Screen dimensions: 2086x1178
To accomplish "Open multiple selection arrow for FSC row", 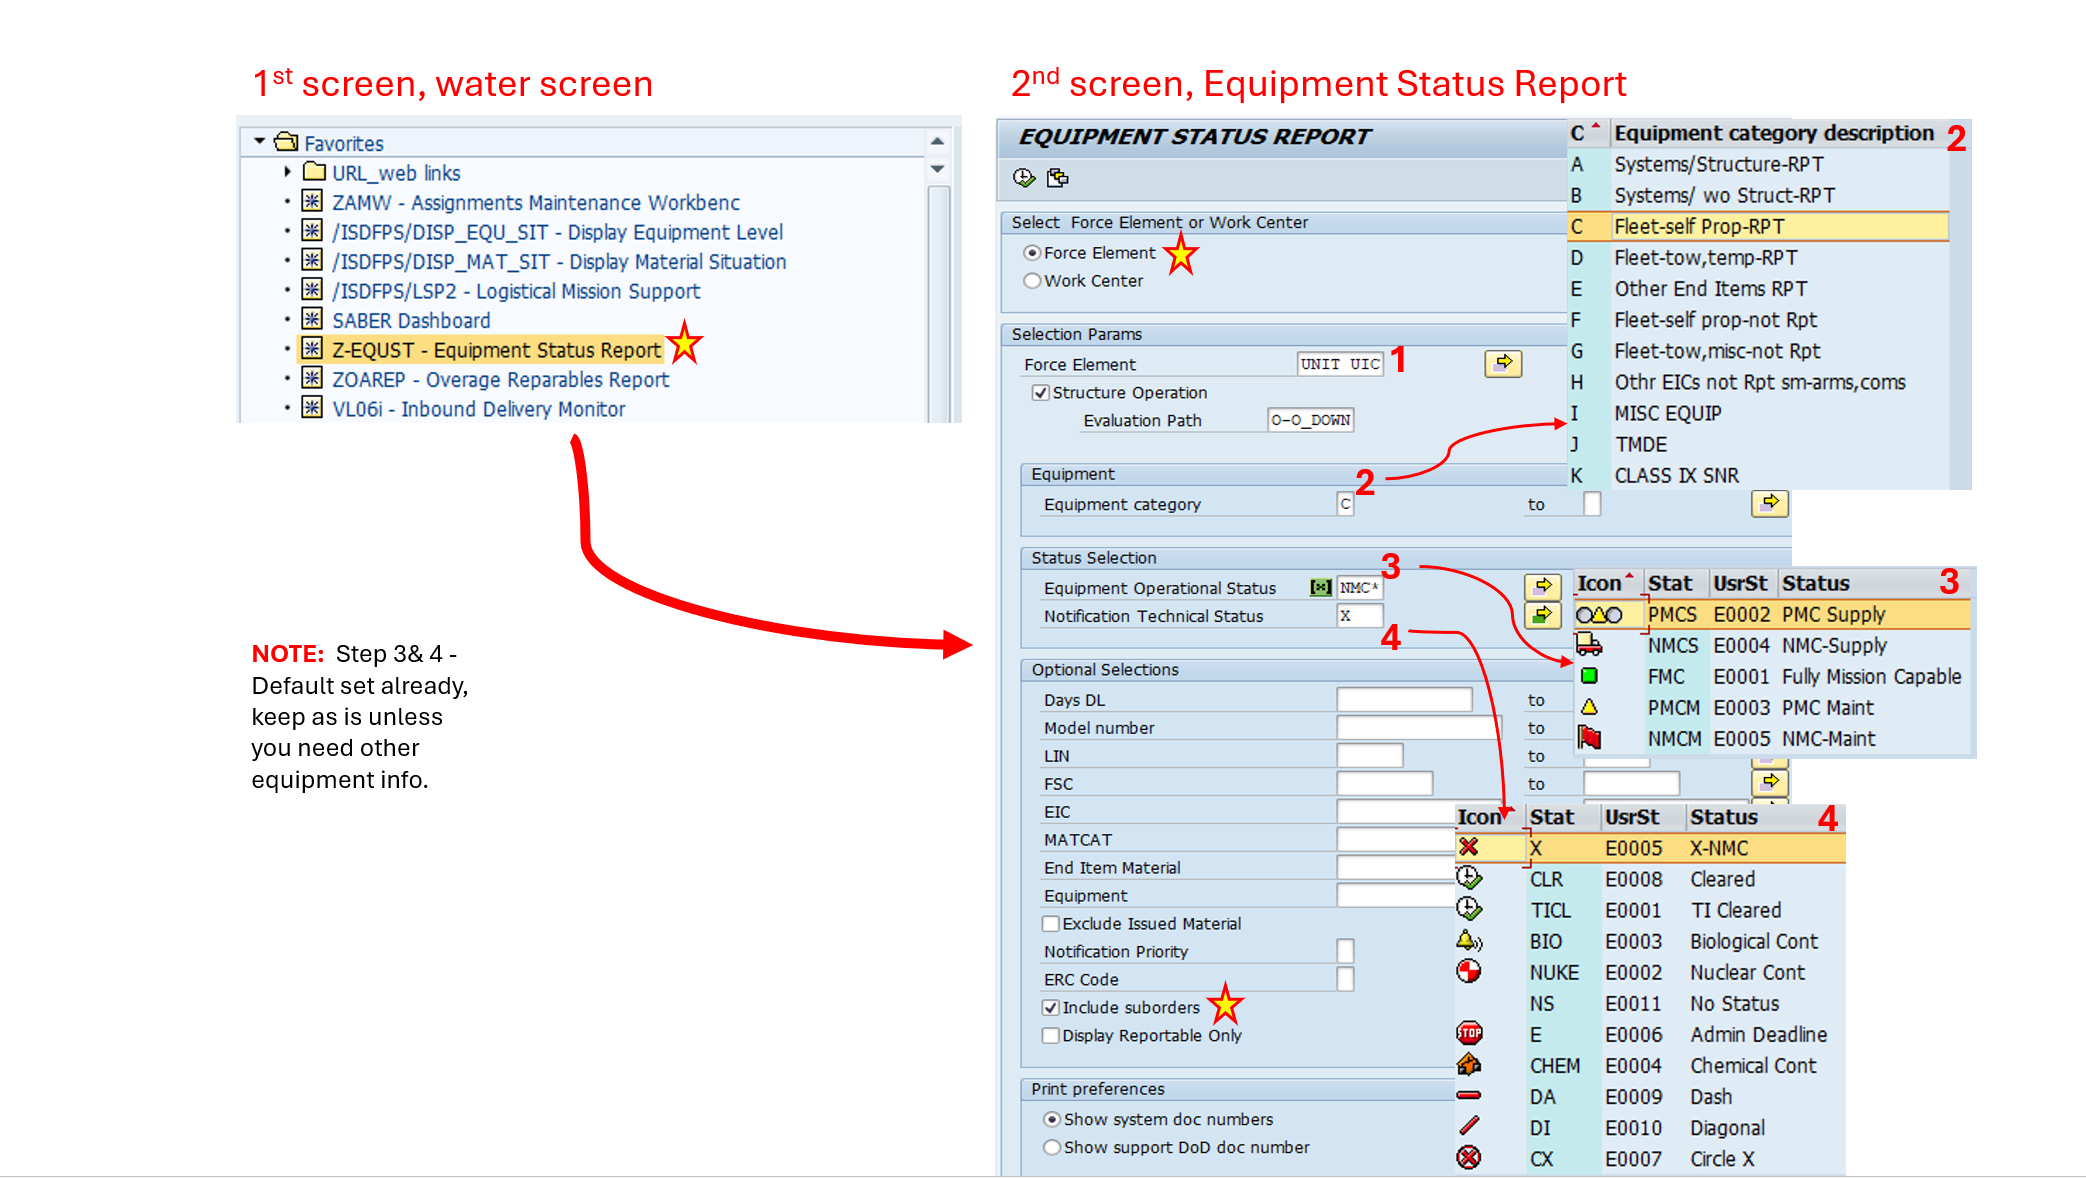I will [1770, 781].
